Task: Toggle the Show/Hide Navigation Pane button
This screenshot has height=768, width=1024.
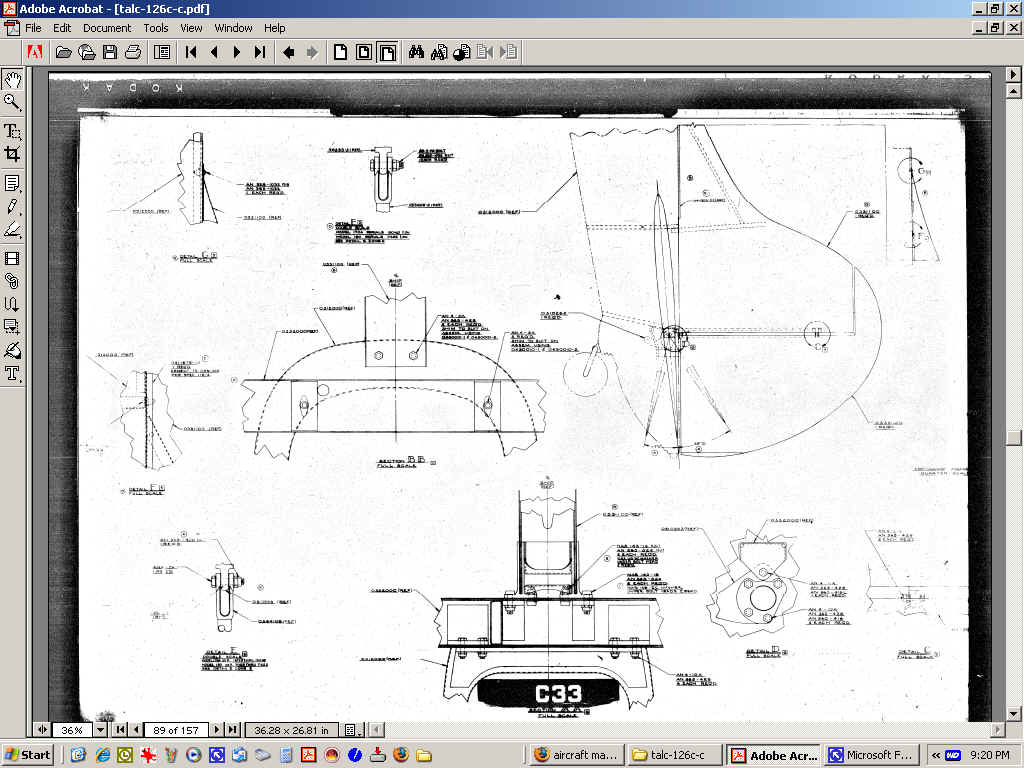Action: pyautogui.click(x=162, y=52)
